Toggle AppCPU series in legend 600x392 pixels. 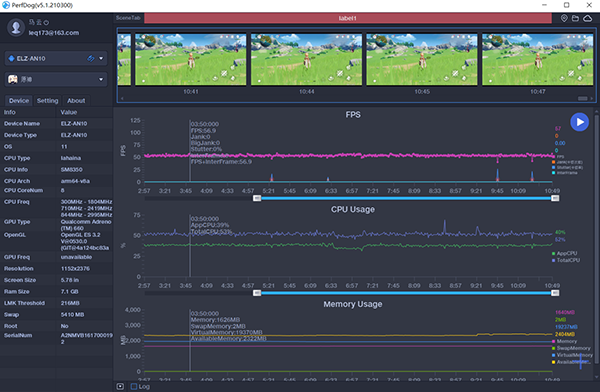pyautogui.click(x=564, y=253)
